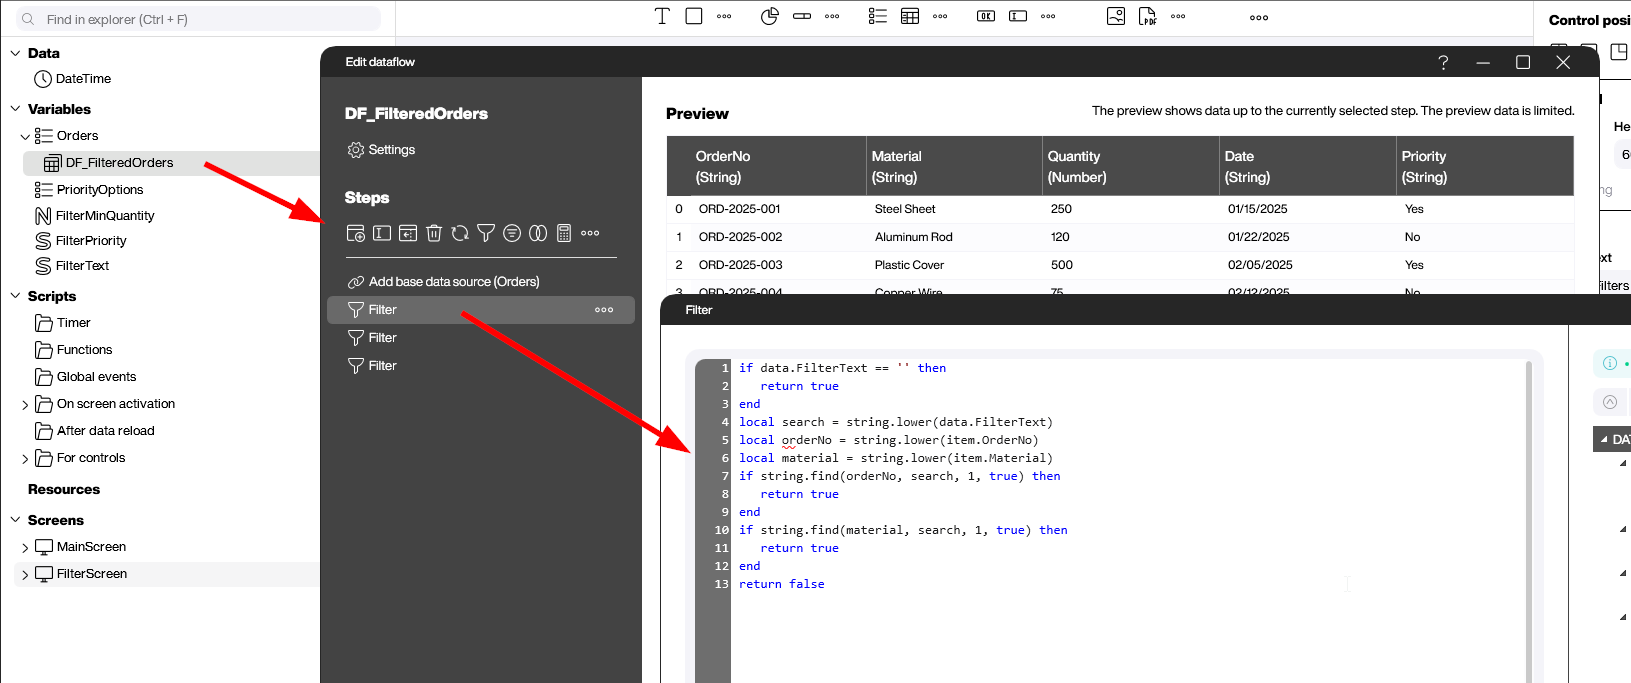Expand On screen activation folder
The image size is (1631, 683).
click(x=25, y=404)
